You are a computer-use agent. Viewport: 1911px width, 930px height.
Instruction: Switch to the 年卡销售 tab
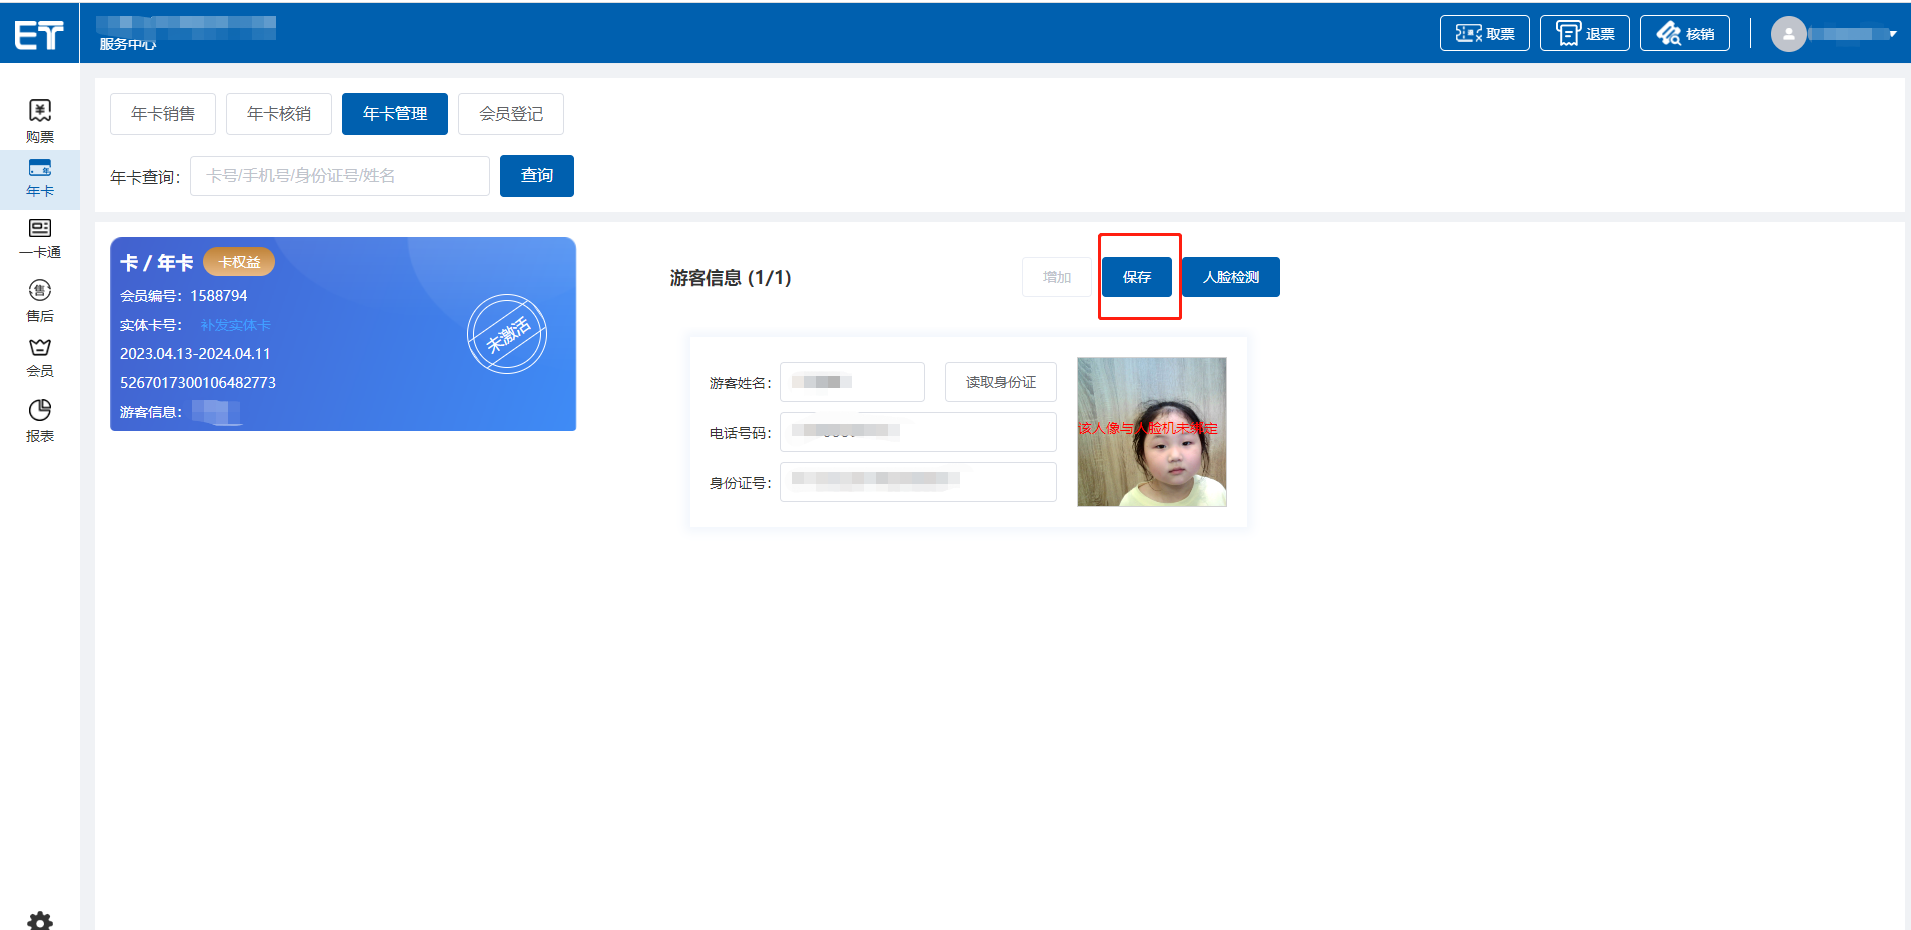(x=163, y=114)
